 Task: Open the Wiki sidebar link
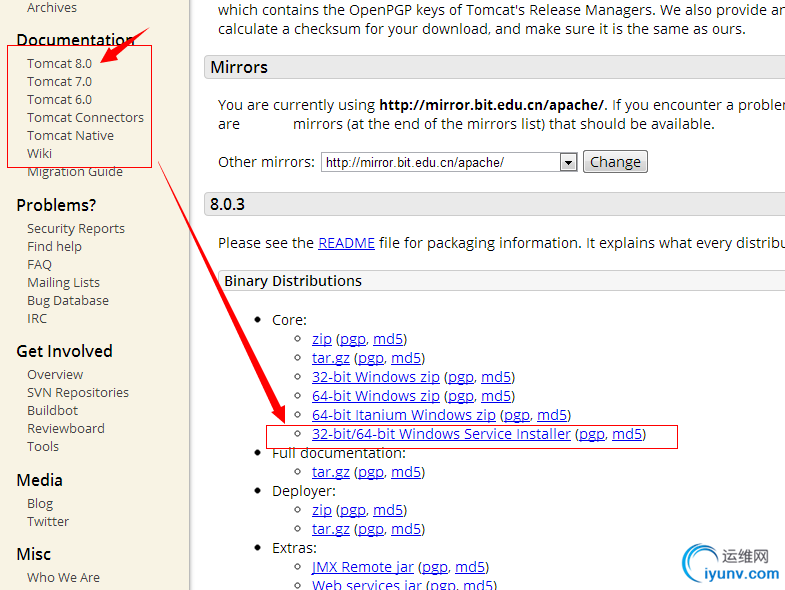coord(40,154)
